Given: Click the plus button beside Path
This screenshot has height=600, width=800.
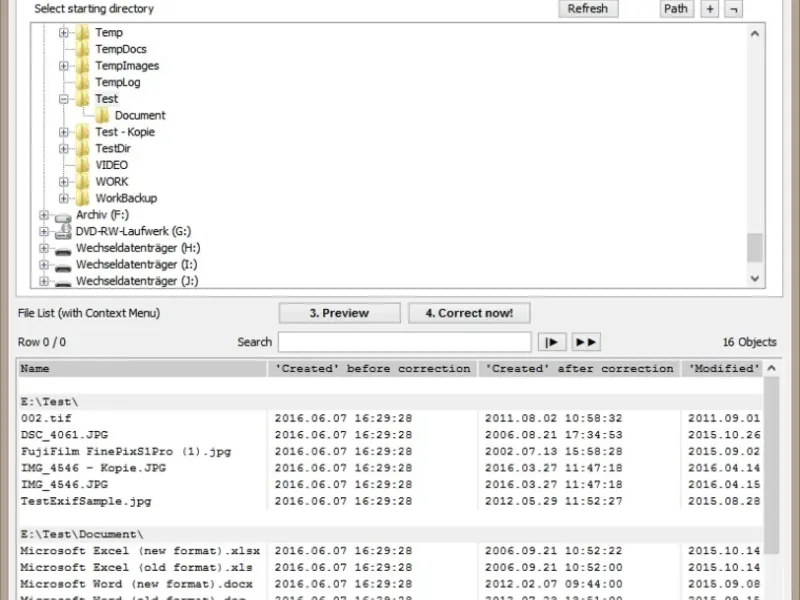Looking at the screenshot, I should click(x=710, y=9).
